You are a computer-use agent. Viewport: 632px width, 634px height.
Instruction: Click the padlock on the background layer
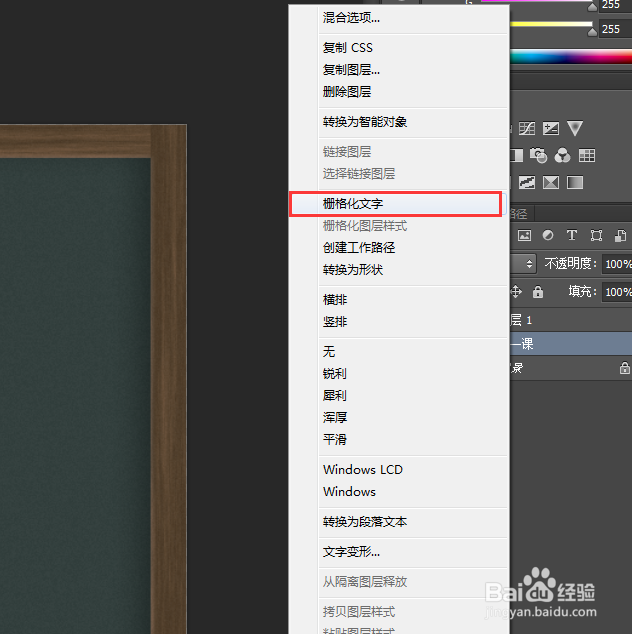625,368
